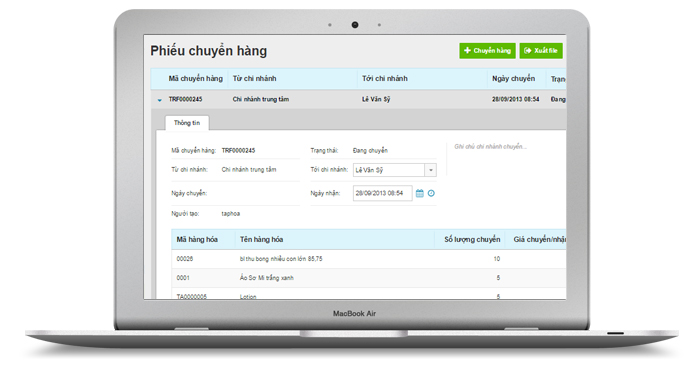The width and height of the screenshot is (684, 372).
Task: Click the 28/09/2013 08:54 cell in list row
Action: tap(516, 99)
